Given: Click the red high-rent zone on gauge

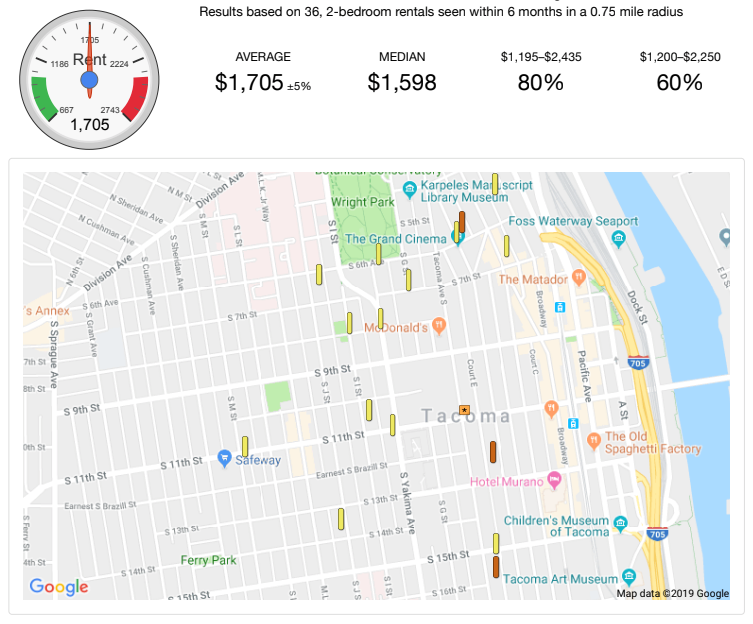Looking at the screenshot, I should tap(136, 97).
